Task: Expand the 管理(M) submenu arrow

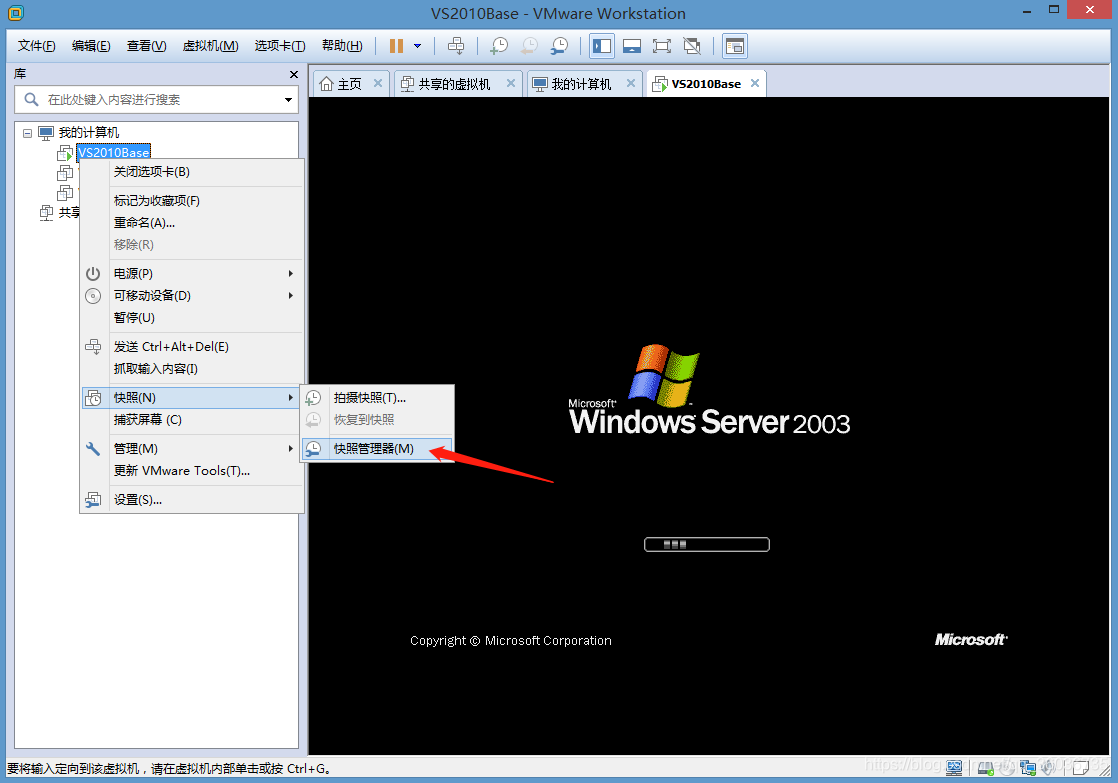Action: coord(290,449)
